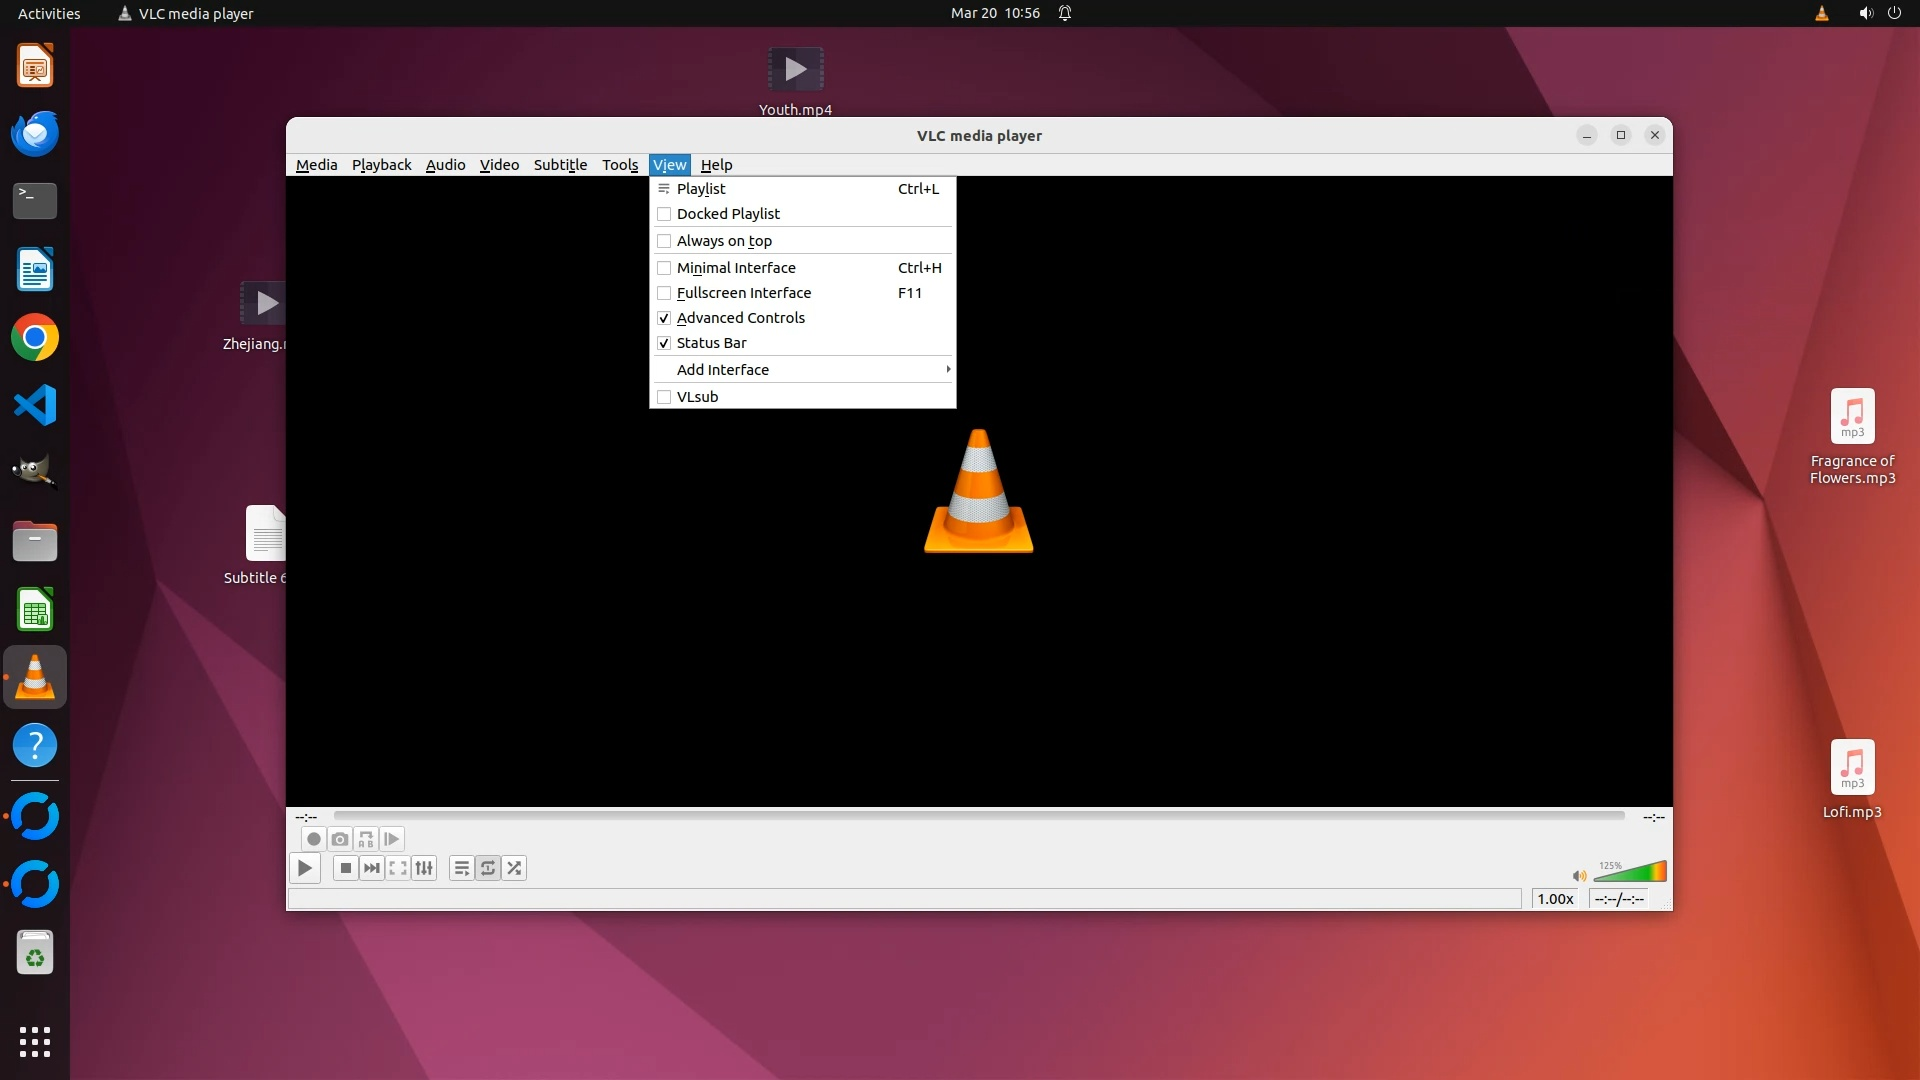Select Playlist from the View menu
1920x1080 pixels.
[701, 189]
